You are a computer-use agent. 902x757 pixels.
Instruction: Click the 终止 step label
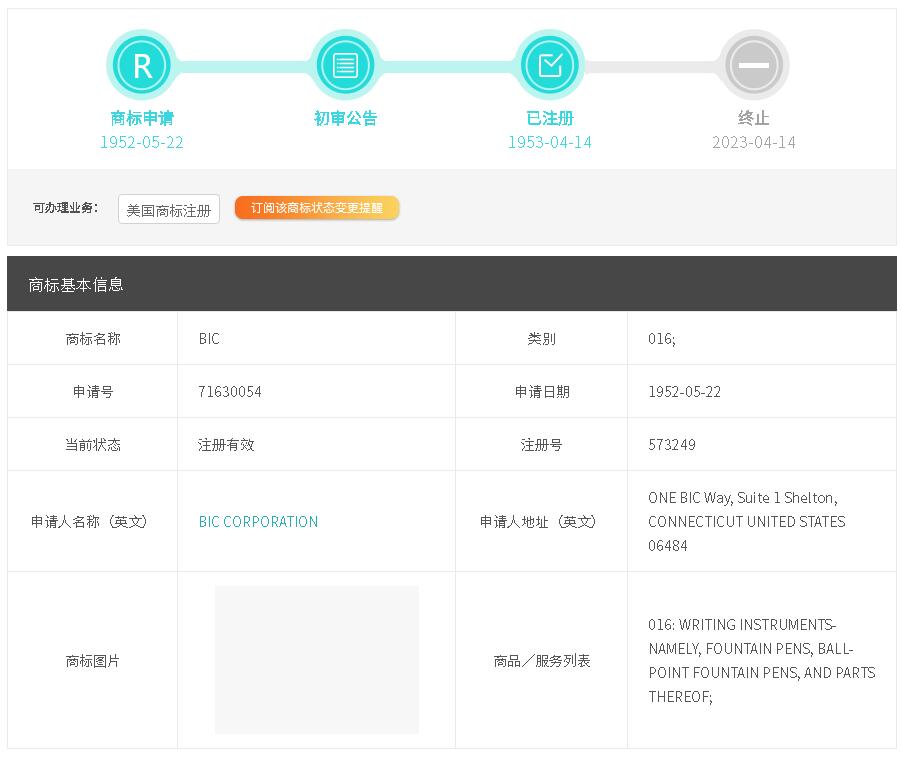[x=753, y=118]
